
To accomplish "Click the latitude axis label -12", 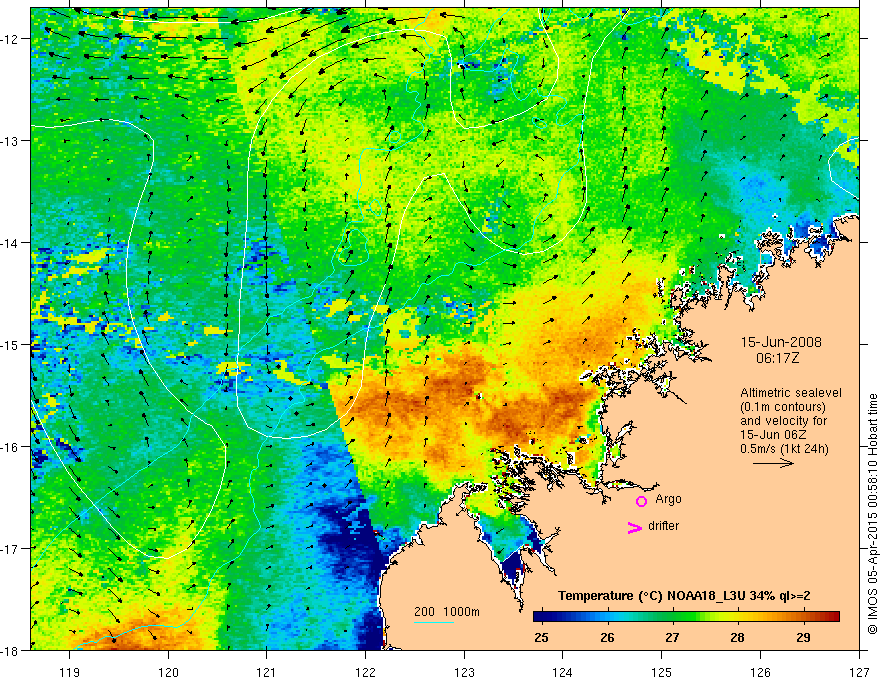I will coord(10,39).
